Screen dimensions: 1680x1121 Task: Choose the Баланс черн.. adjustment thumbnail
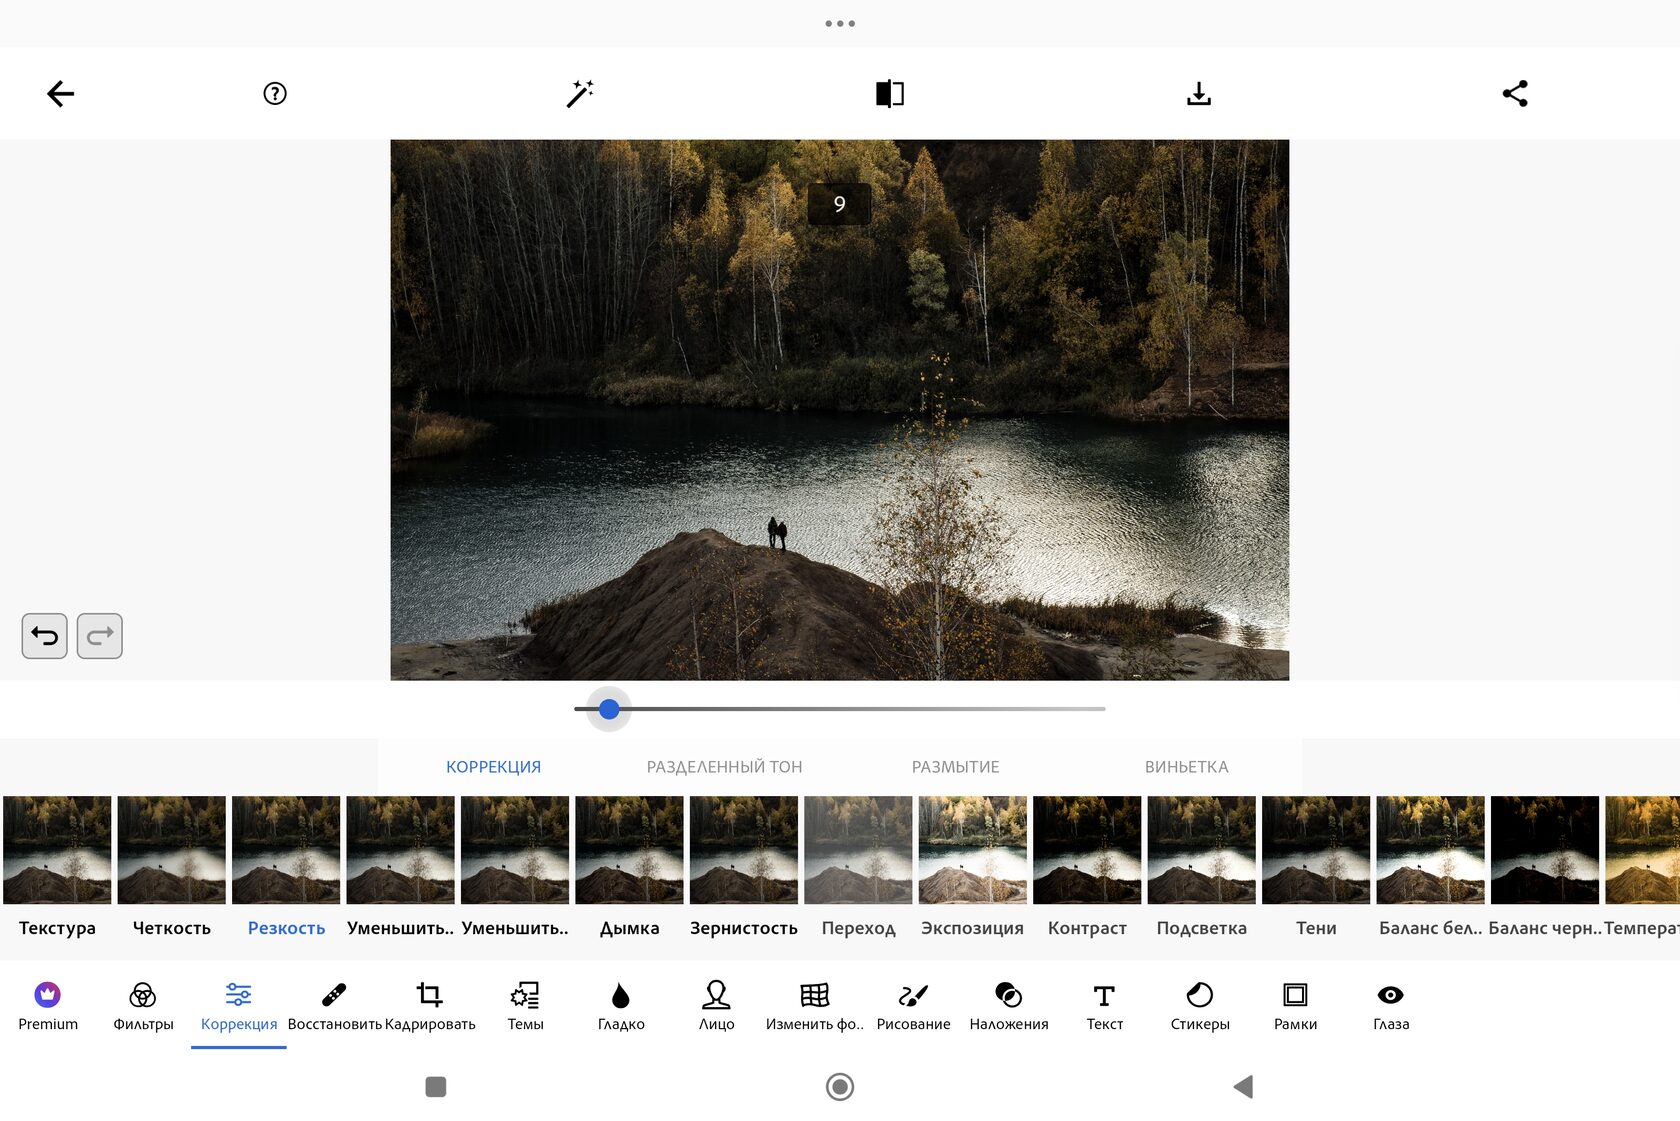click(x=1545, y=850)
